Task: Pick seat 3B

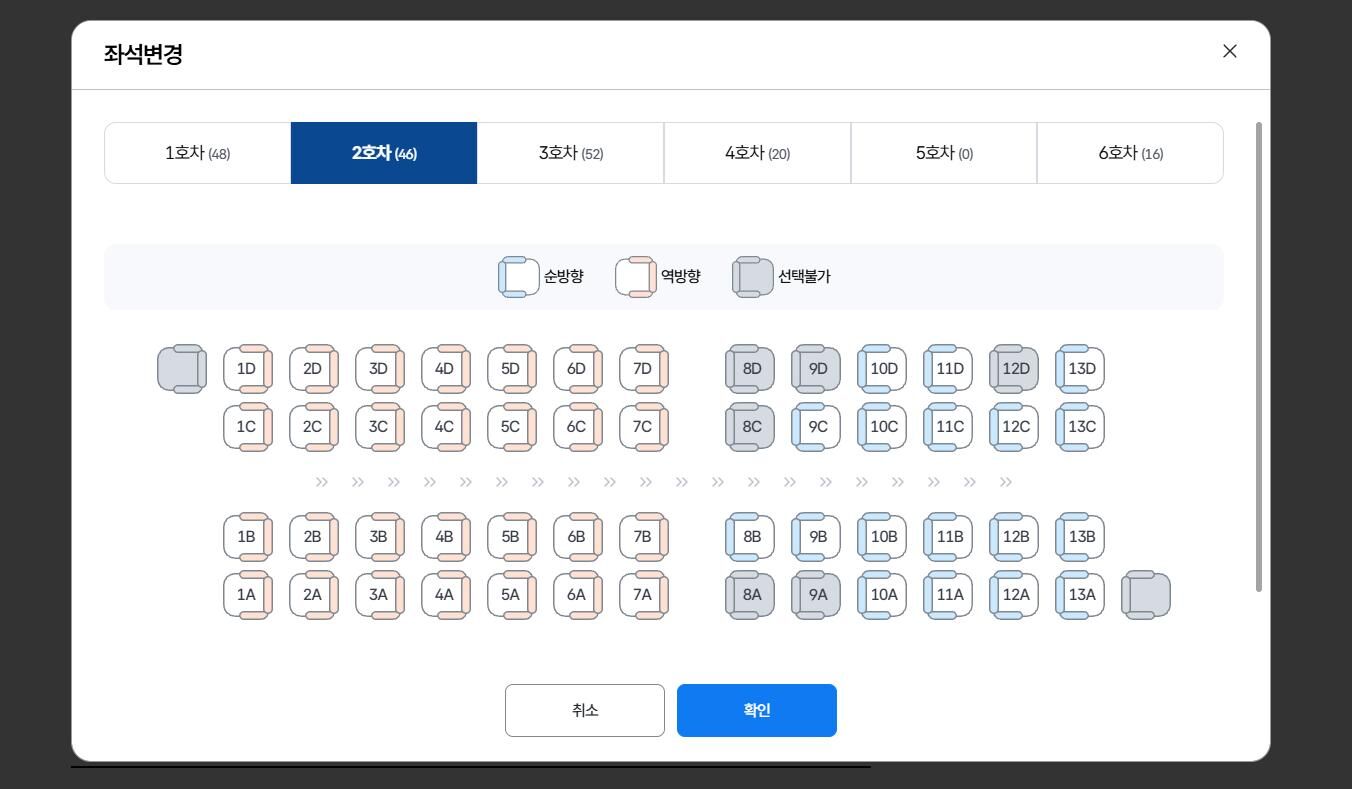Action: [379, 537]
